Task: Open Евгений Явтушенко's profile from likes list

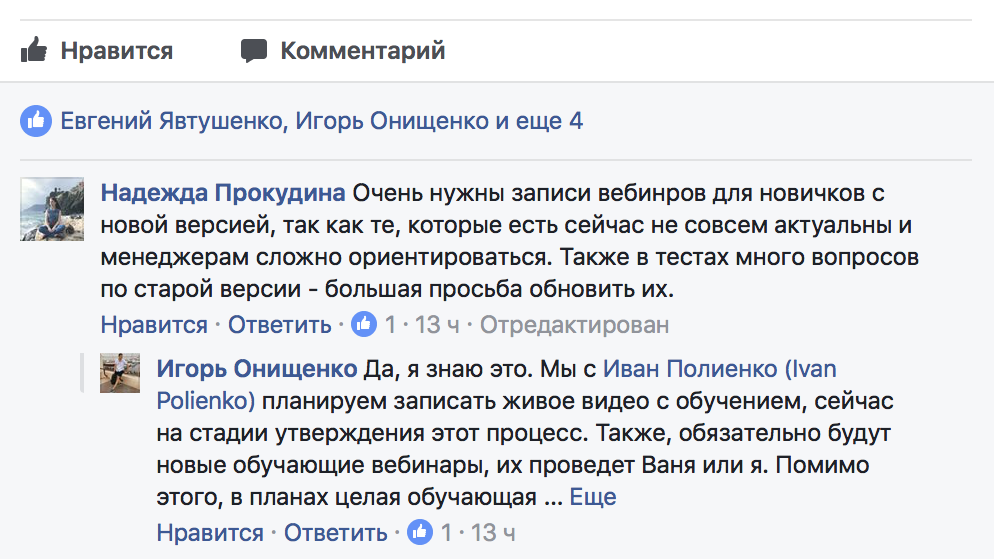Action: click(x=171, y=120)
